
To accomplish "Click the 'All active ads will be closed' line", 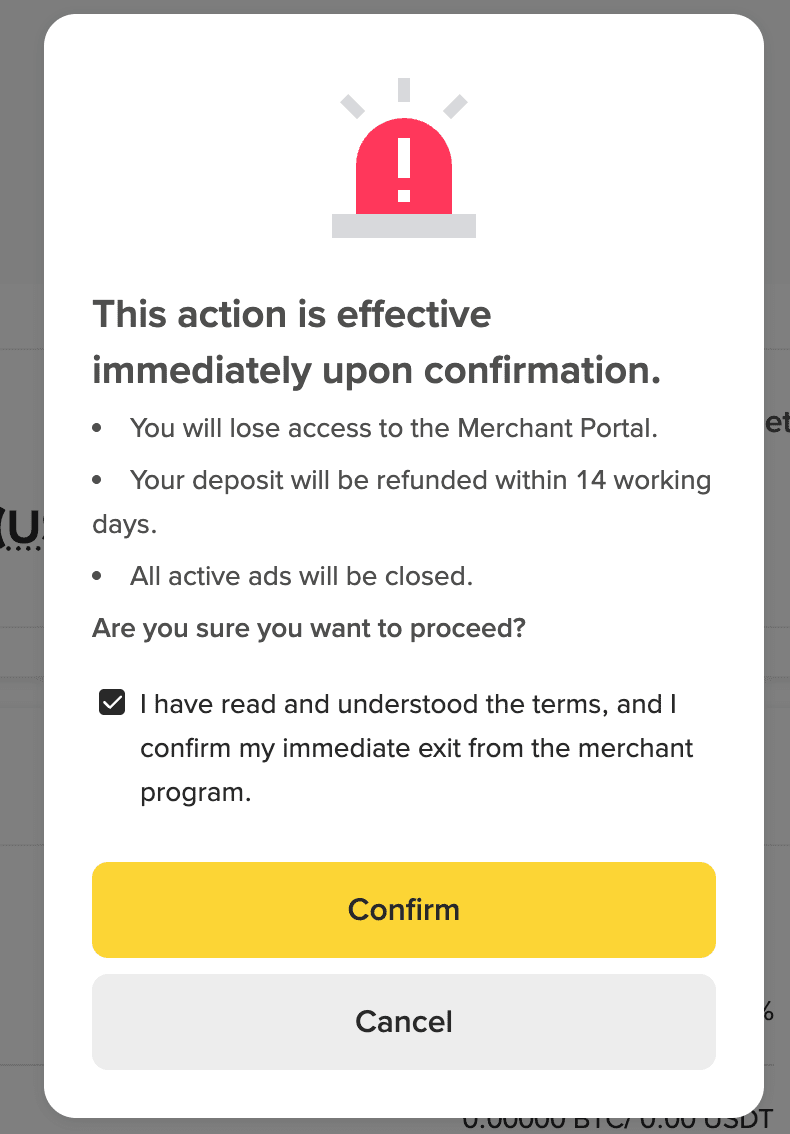I will click(x=301, y=576).
